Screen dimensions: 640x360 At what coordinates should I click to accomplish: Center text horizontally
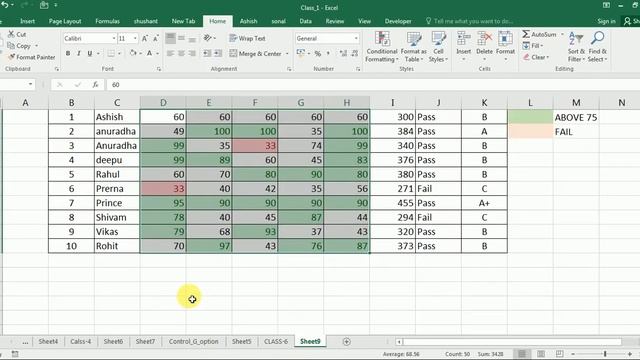tap(181, 53)
